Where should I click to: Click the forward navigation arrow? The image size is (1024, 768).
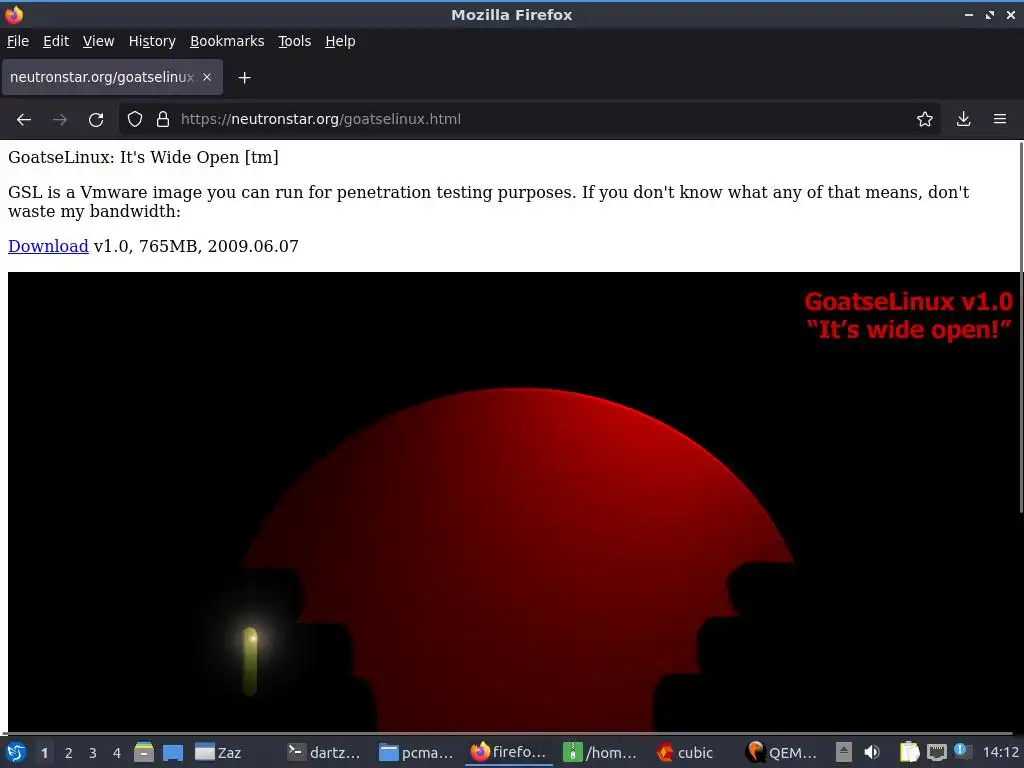click(x=60, y=120)
